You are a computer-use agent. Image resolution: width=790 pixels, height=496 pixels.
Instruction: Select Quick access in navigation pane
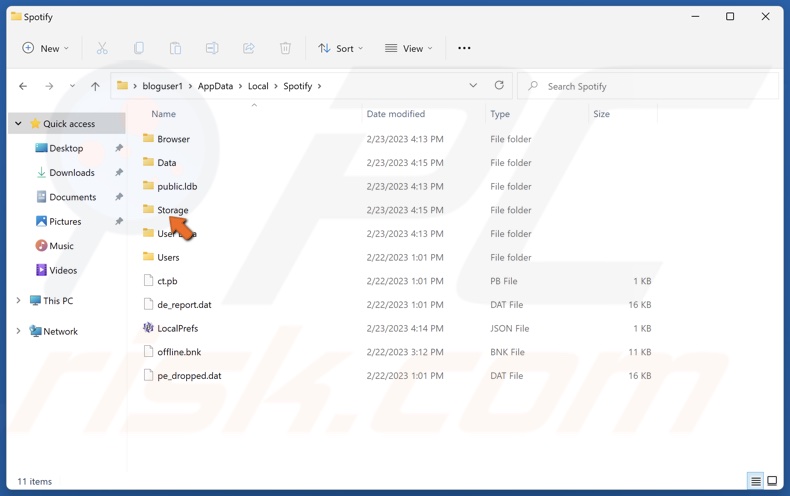(x=69, y=124)
